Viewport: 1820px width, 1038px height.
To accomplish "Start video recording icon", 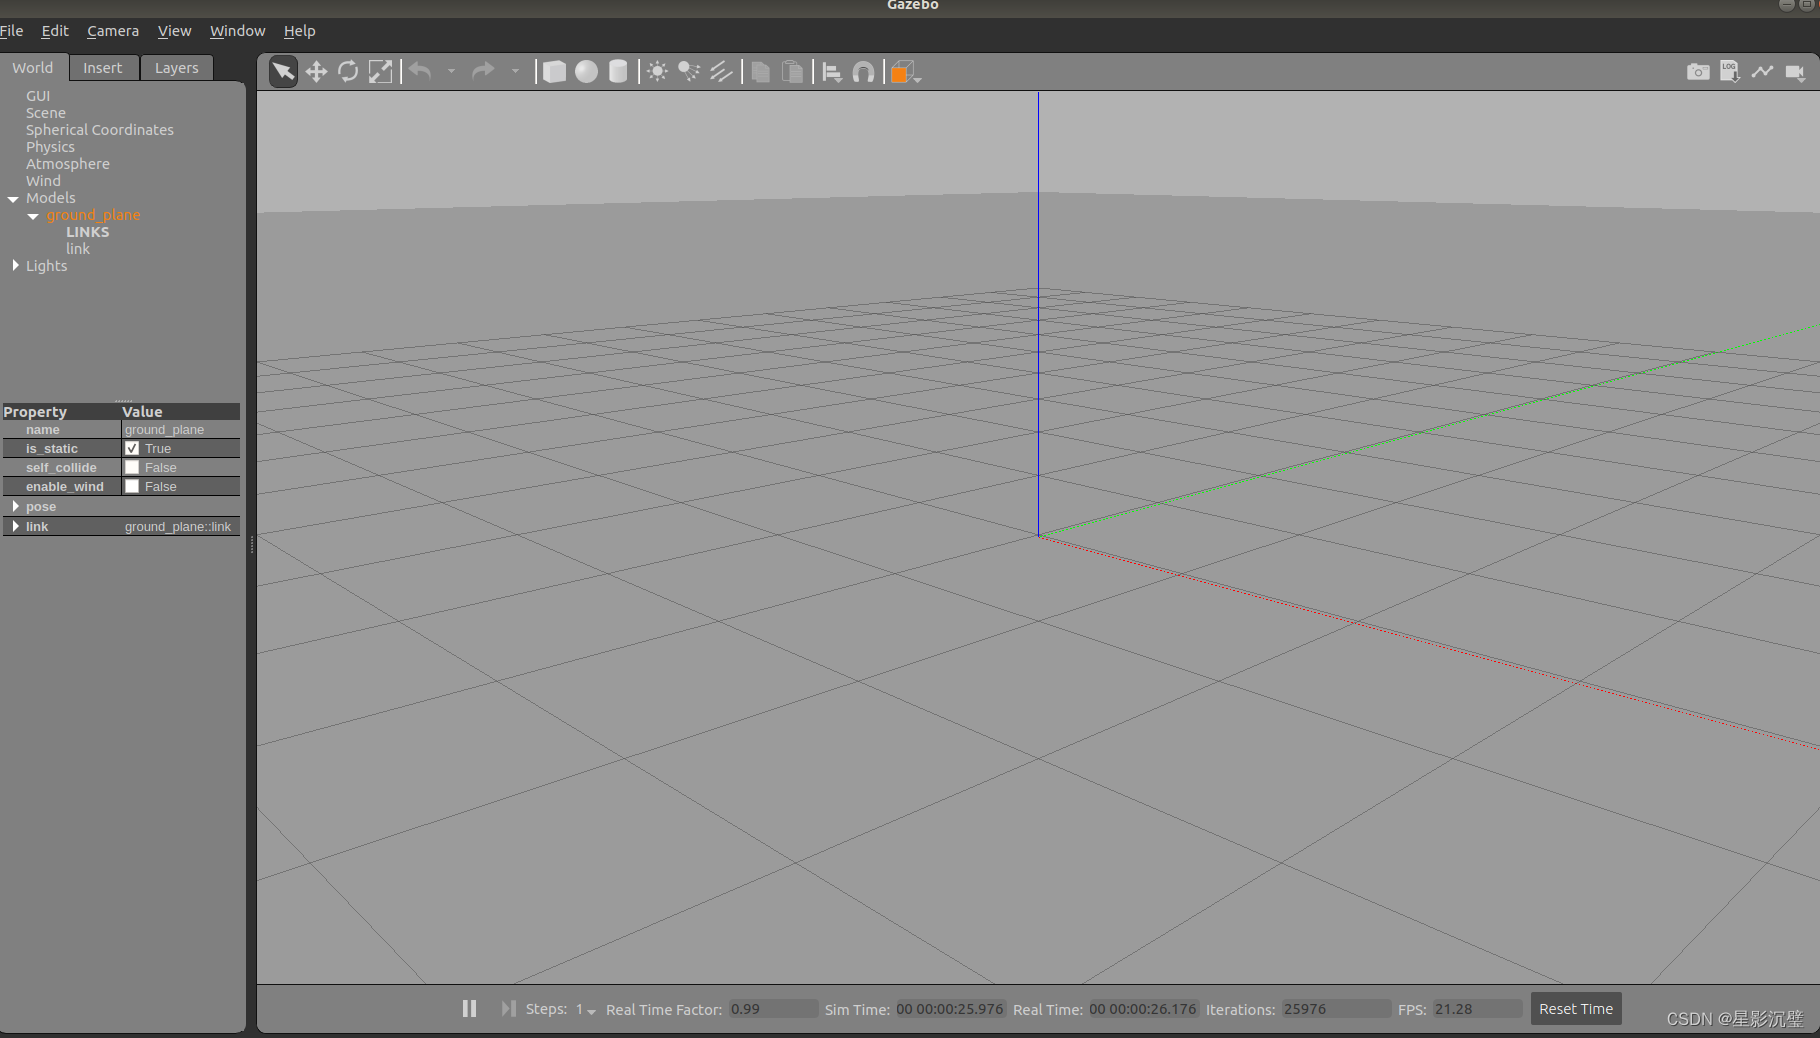I will click(x=1795, y=72).
